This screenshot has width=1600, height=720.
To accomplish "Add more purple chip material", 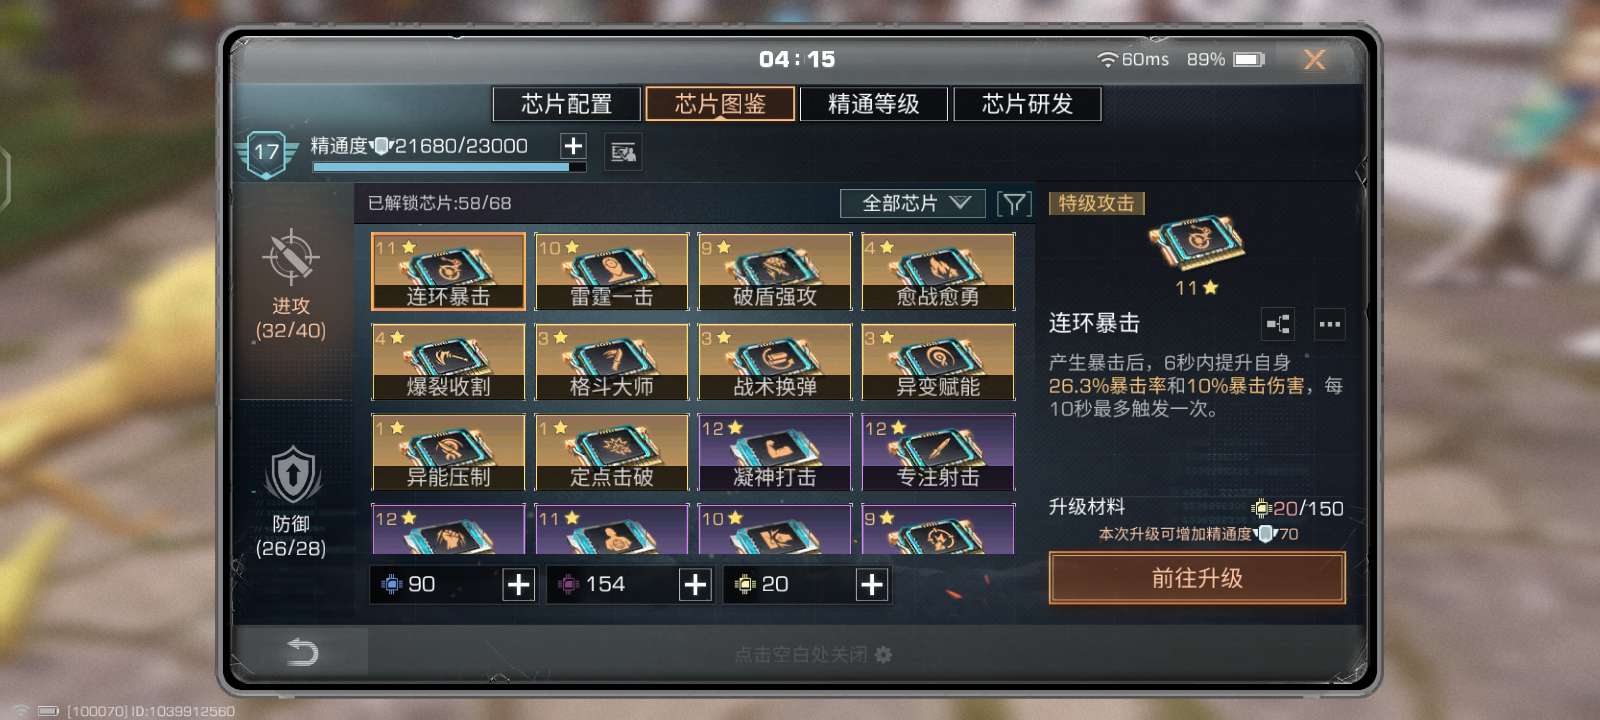I will click(x=695, y=585).
